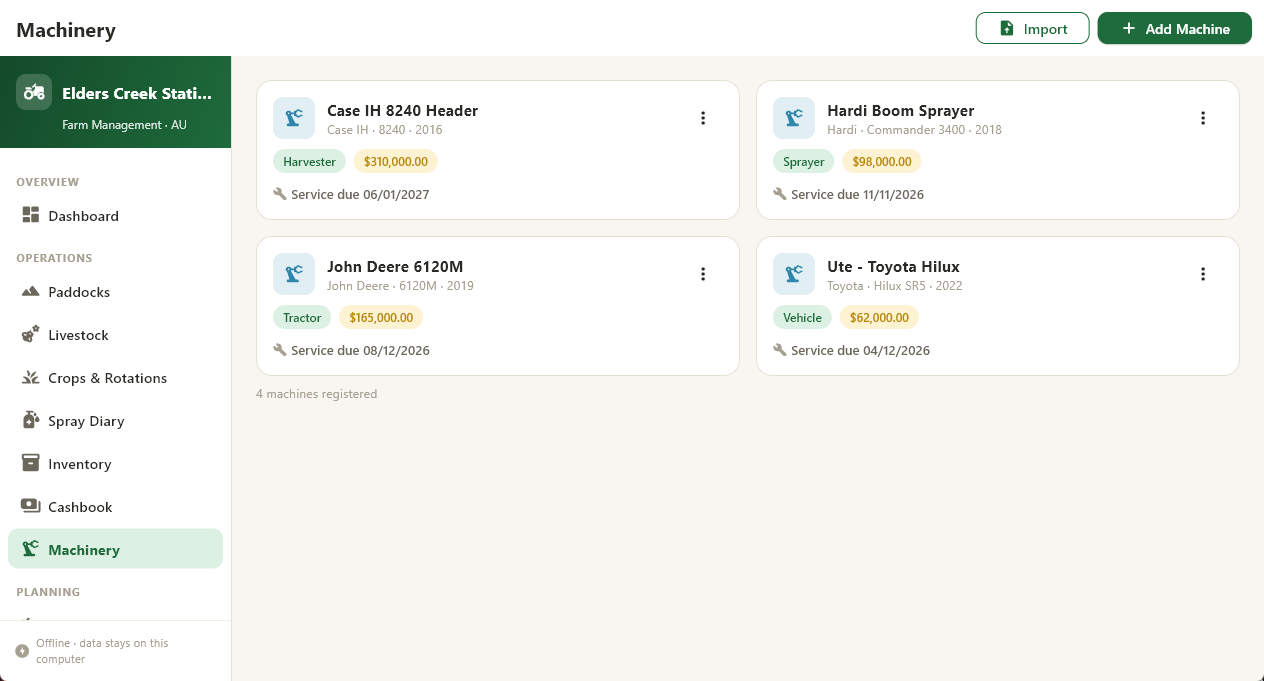Click the Crops & Rotations sprout icon
The image size is (1264, 681).
(30, 377)
